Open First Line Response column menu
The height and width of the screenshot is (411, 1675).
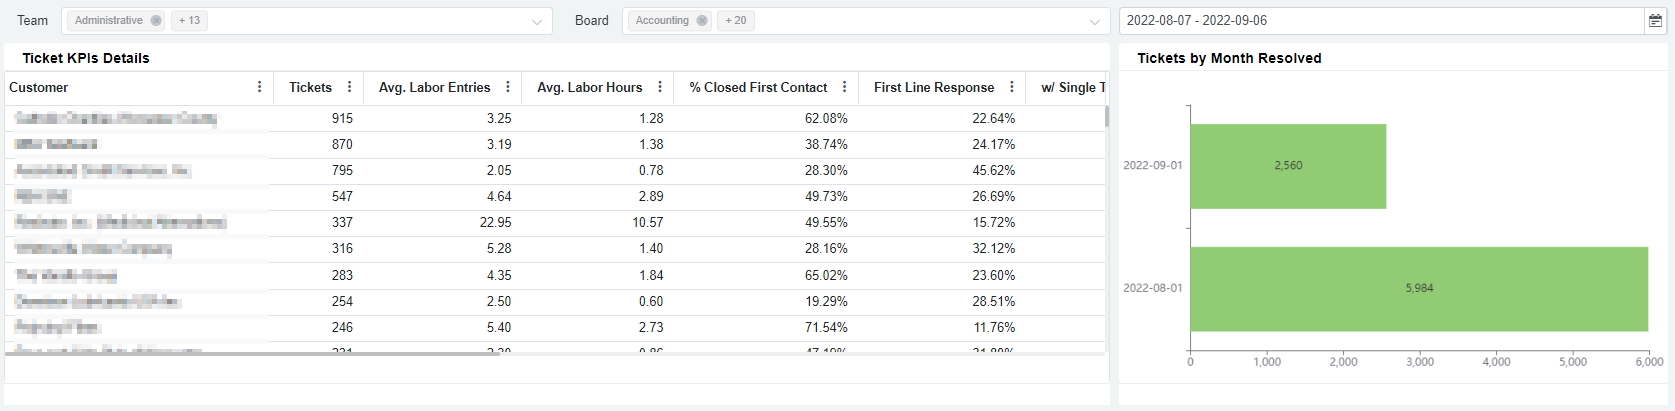click(x=1012, y=87)
